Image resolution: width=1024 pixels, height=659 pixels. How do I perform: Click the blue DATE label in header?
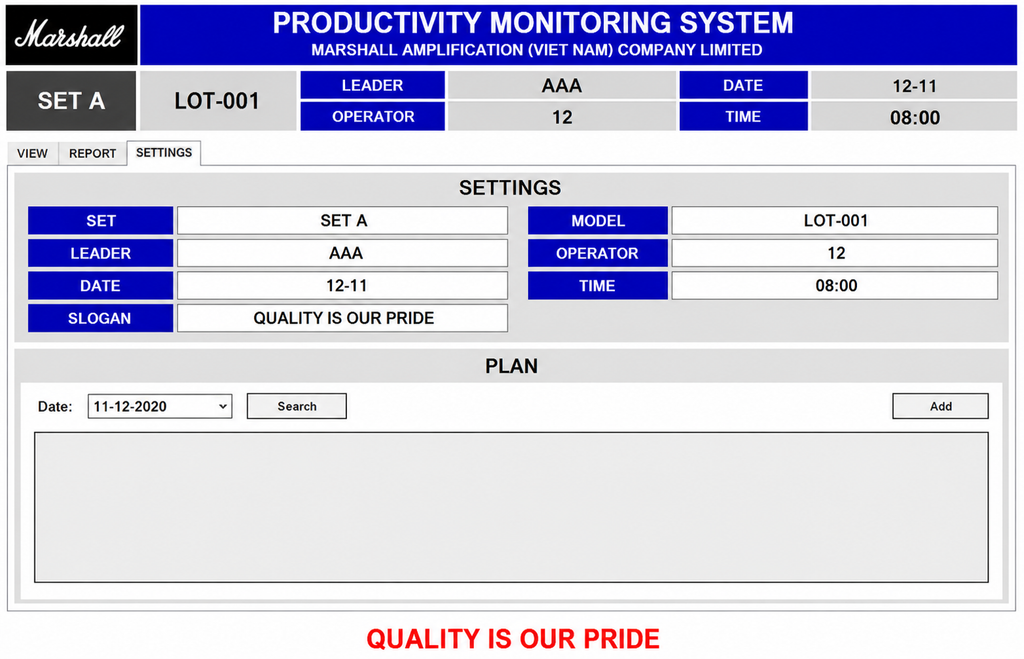[743, 86]
